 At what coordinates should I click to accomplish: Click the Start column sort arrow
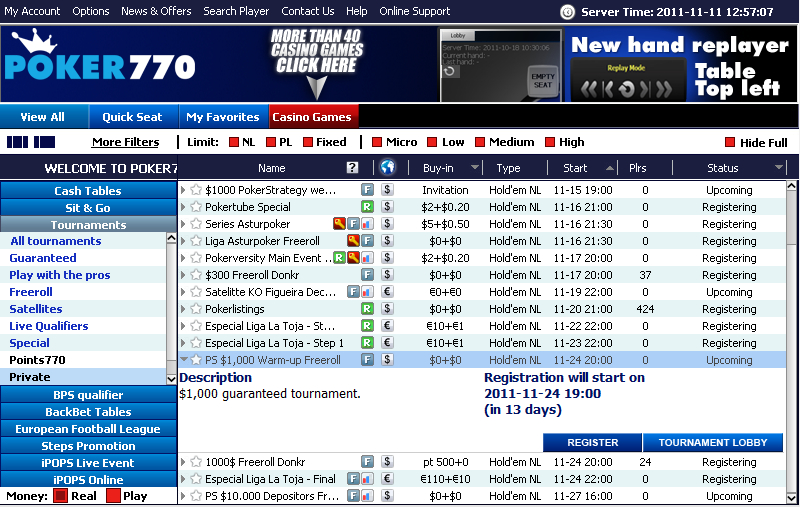coord(610,168)
